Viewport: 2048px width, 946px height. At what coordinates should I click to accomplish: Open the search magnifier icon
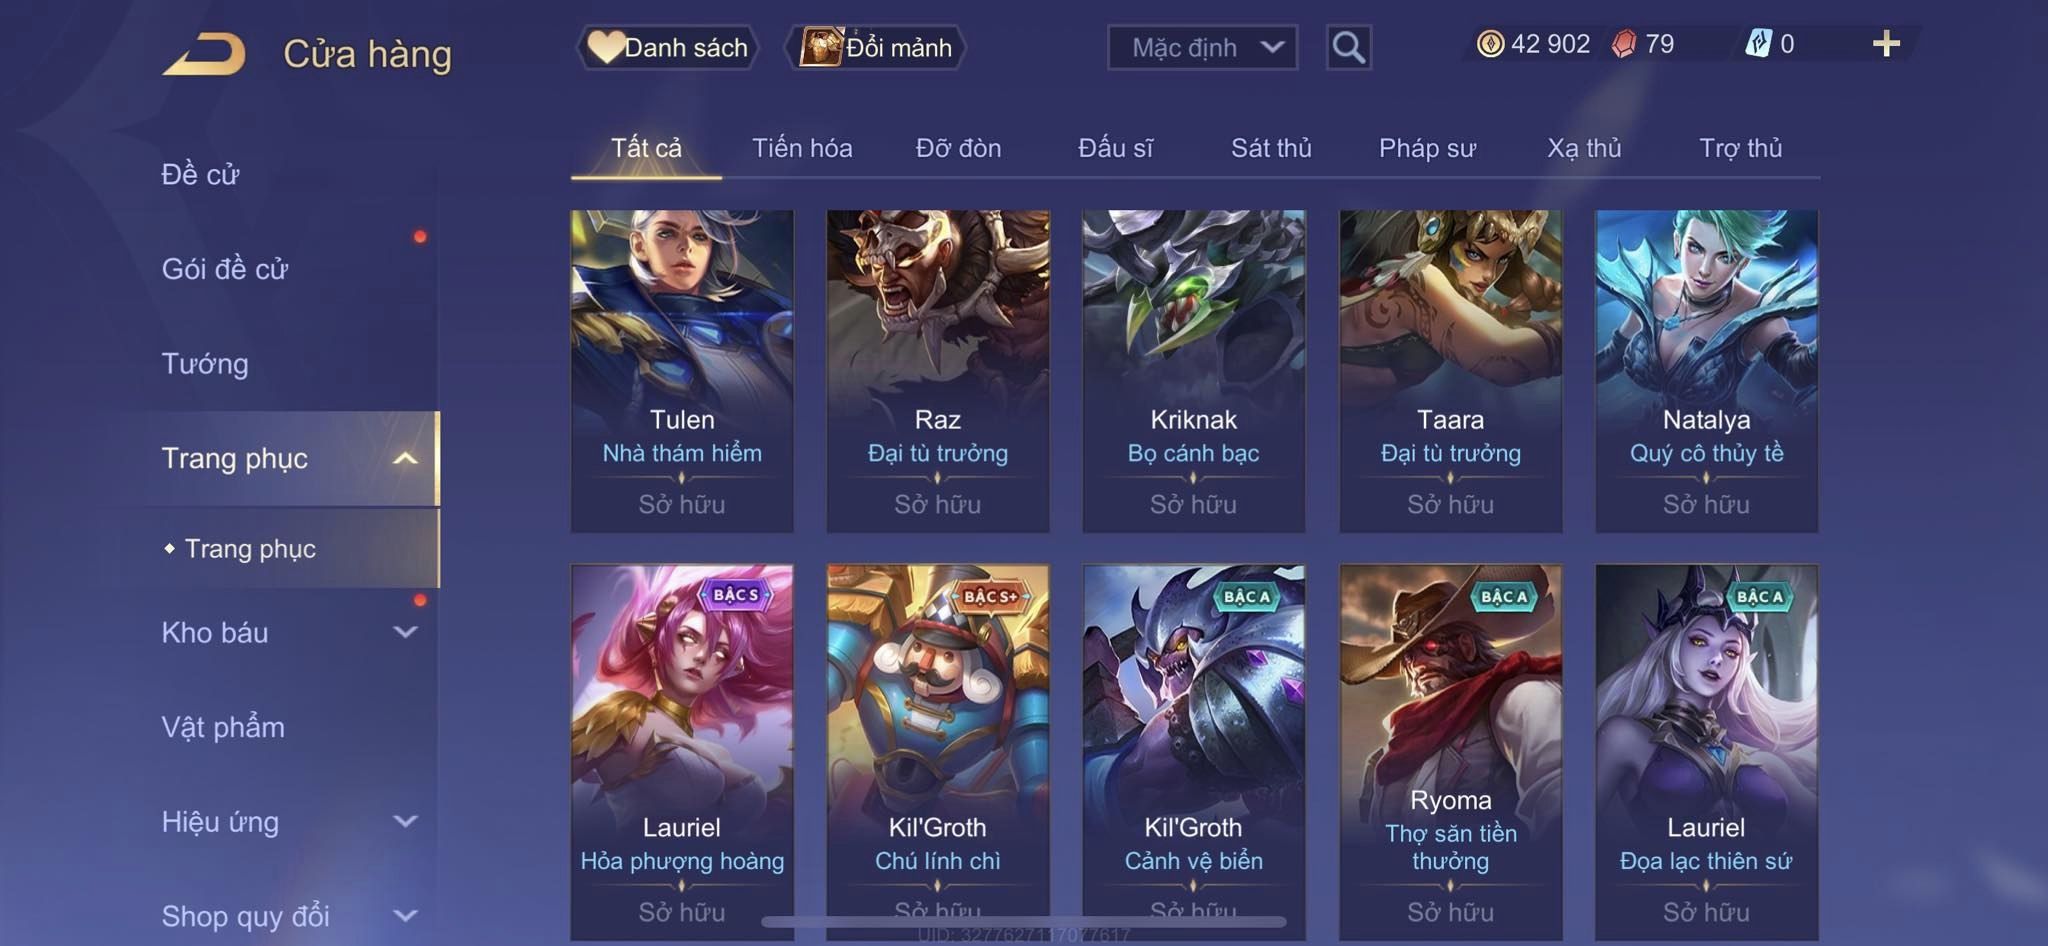coord(1348,47)
